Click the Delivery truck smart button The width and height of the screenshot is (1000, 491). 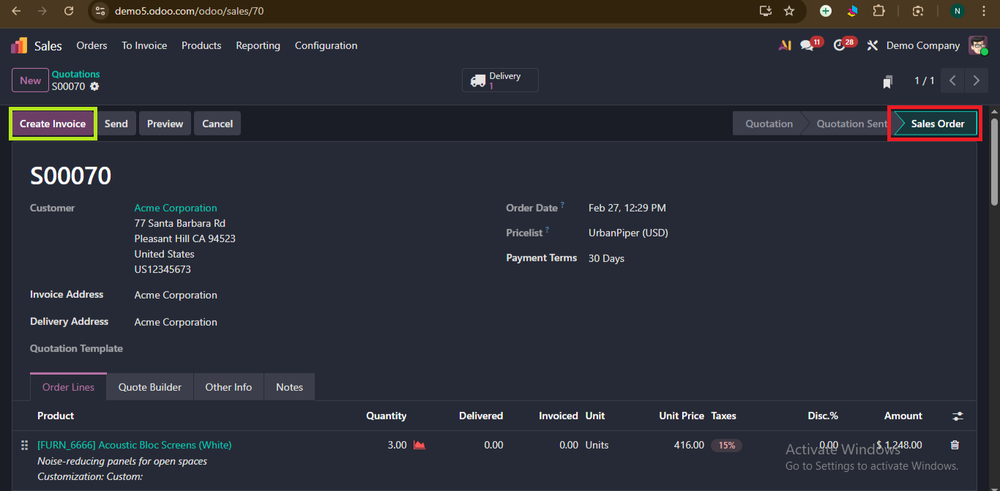coord(500,80)
